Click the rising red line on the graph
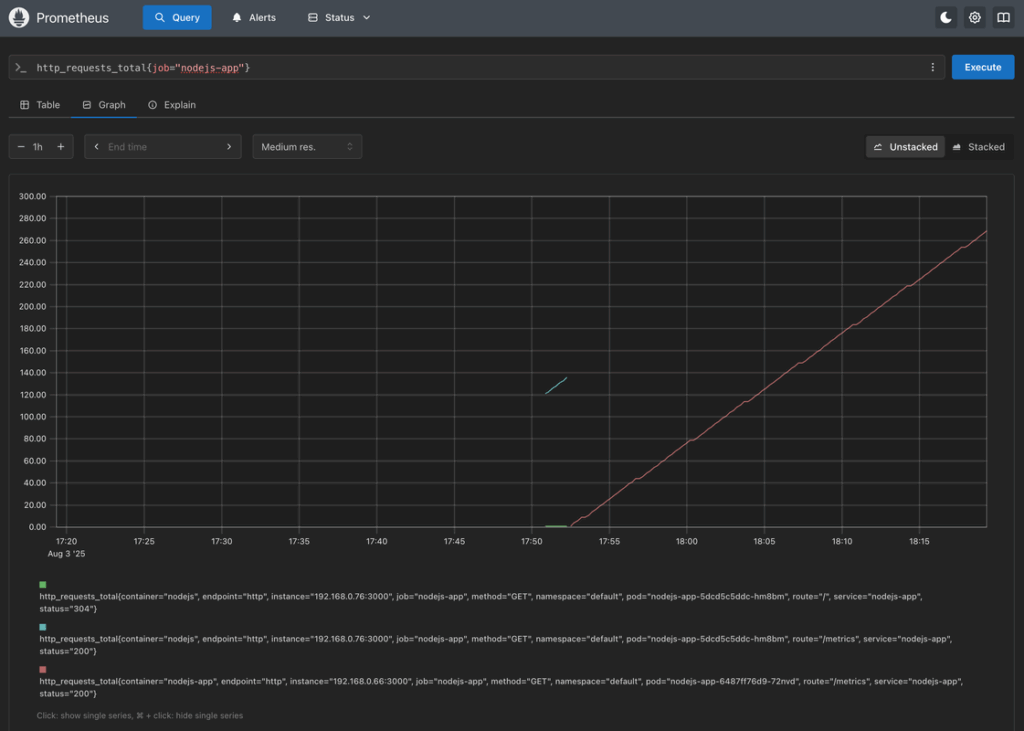 coord(777,379)
